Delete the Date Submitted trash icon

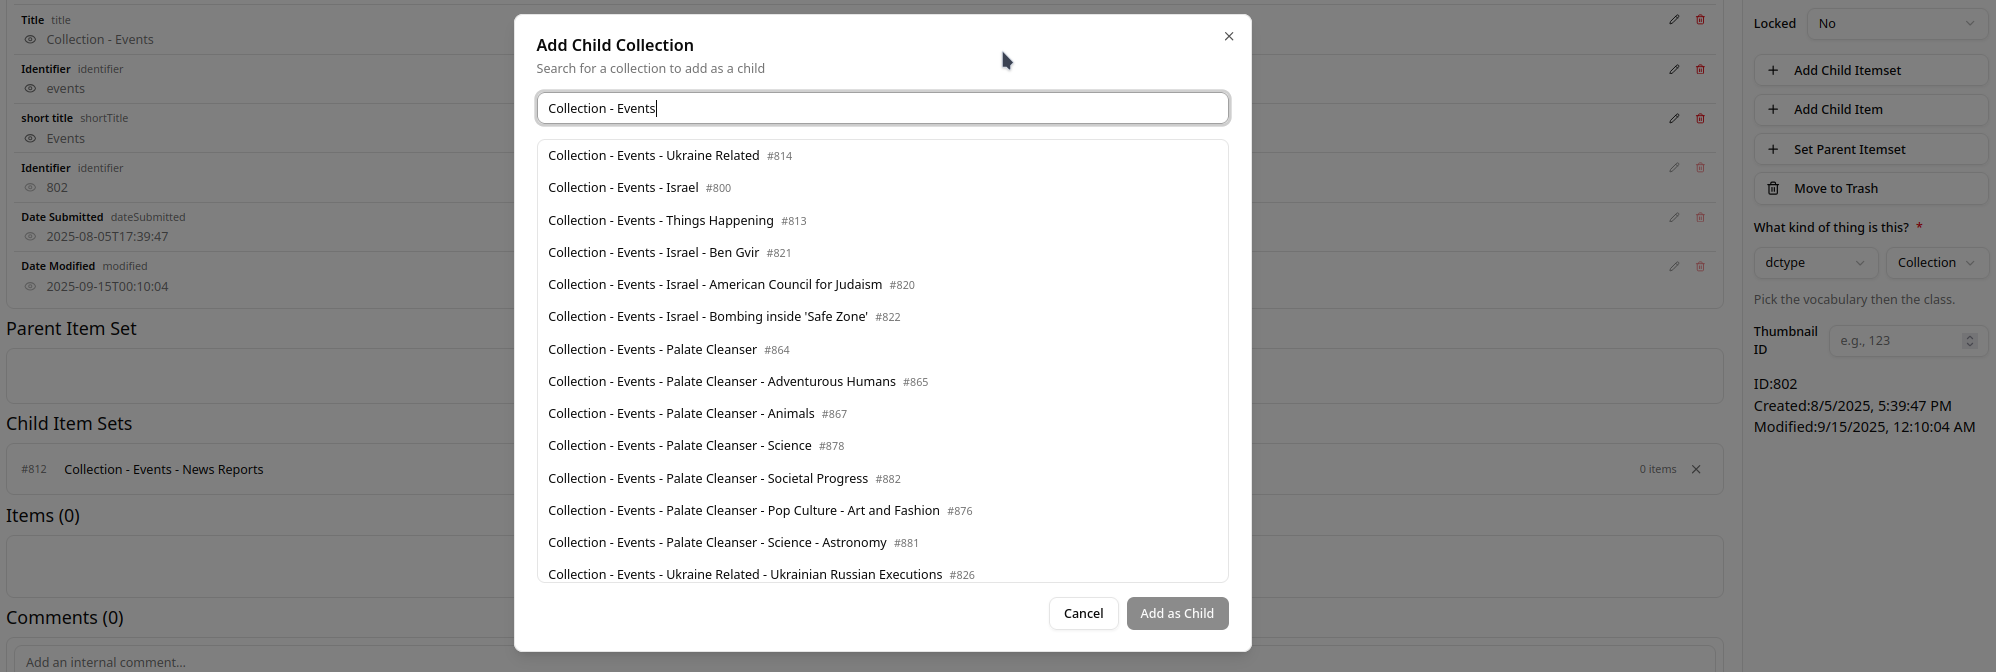pos(1700,217)
